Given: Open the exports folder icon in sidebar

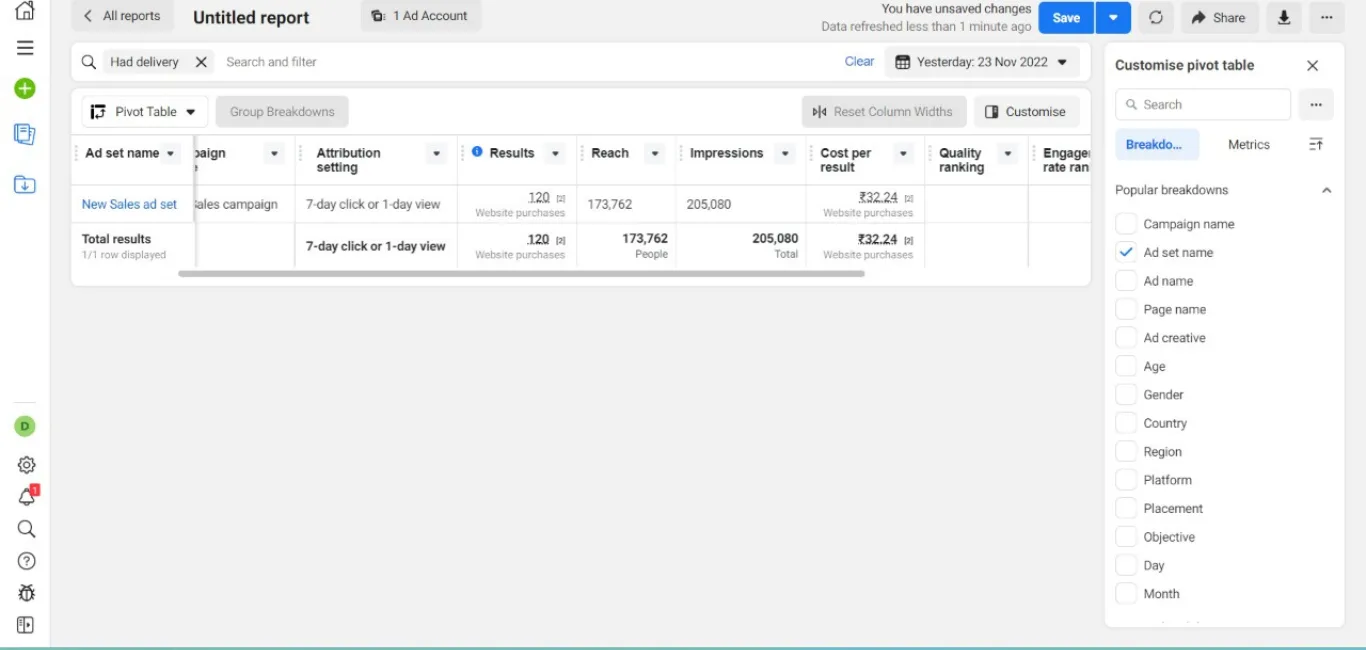Looking at the screenshot, I should (25, 185).
